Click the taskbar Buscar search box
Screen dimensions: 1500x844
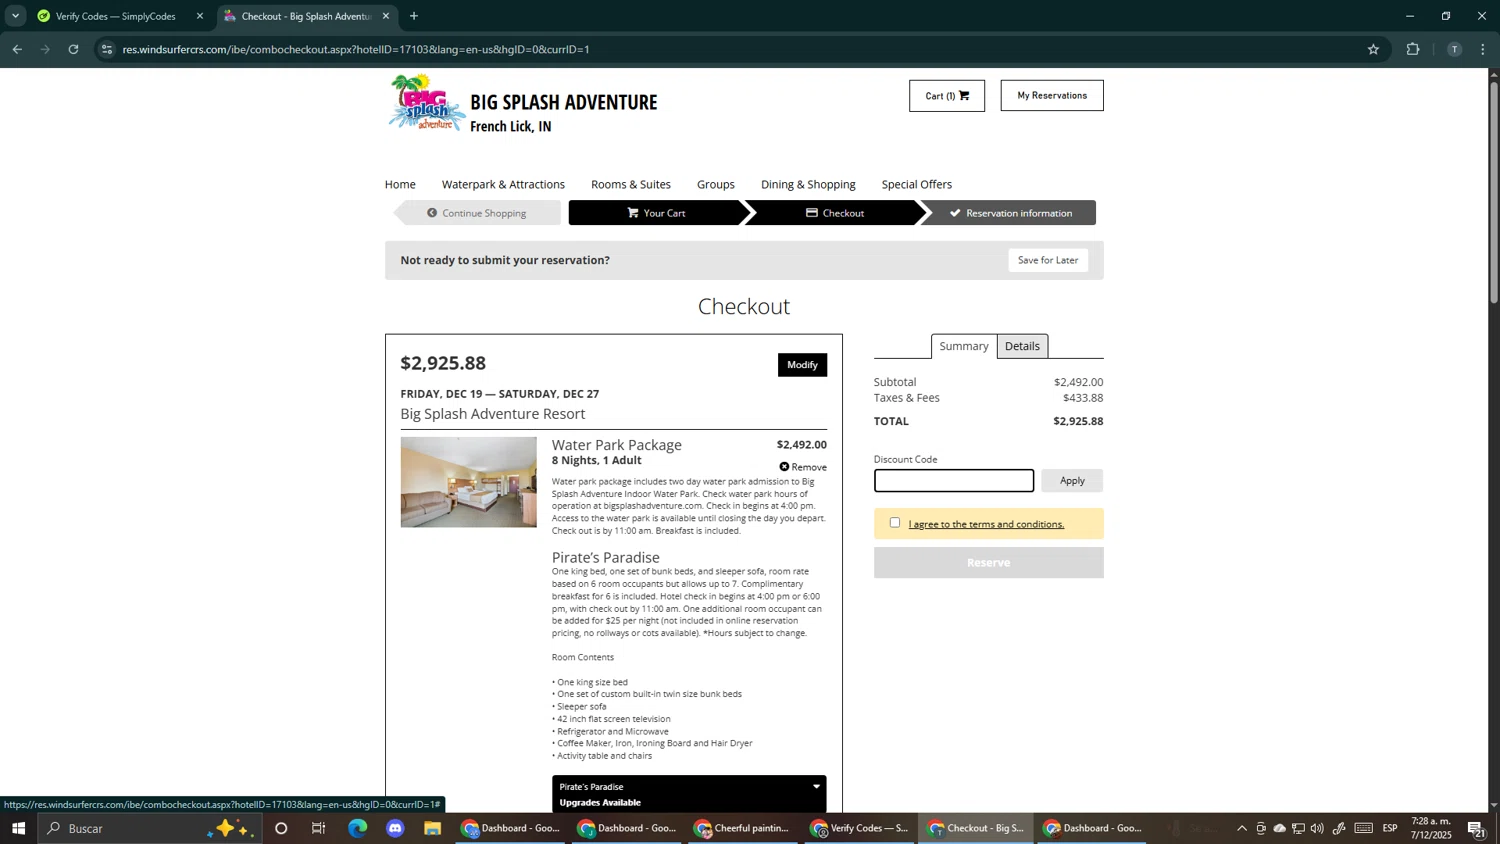click(150, 829)
